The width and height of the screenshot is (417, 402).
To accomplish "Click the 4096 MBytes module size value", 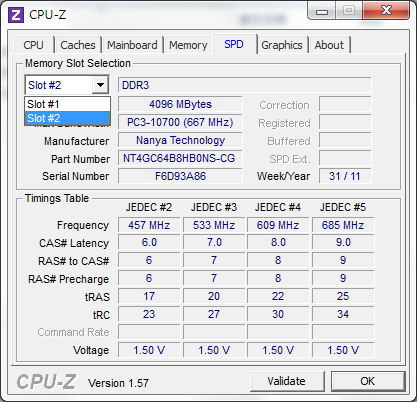I will [x=180, y=104].
